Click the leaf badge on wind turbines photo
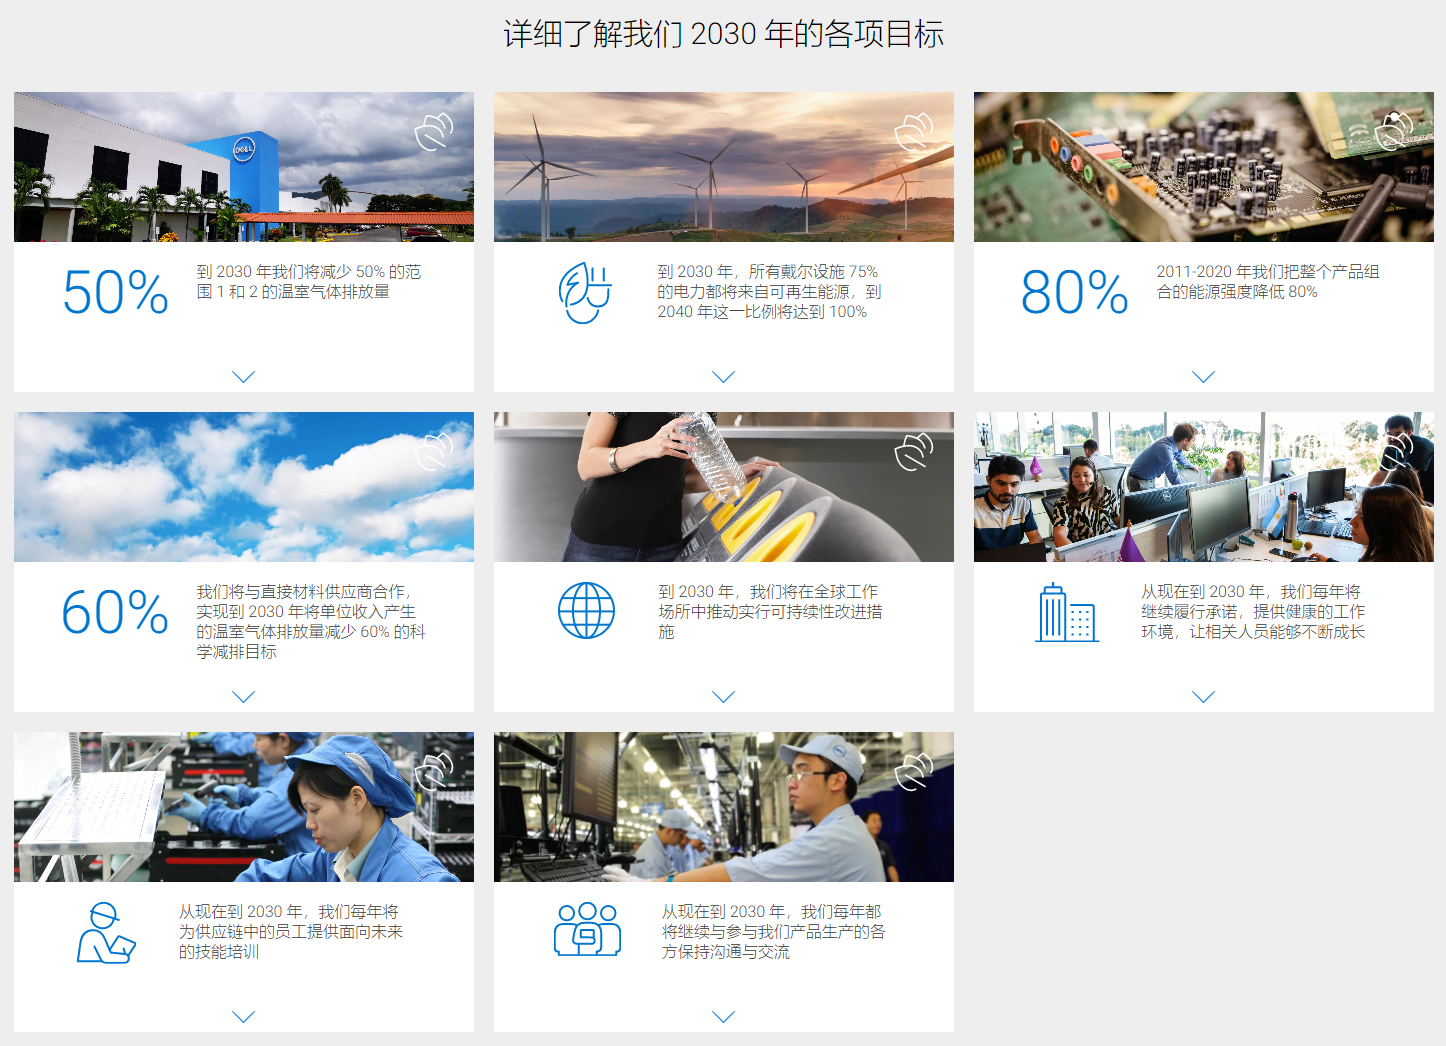Image resolution: width=1446 pixels, height=1046 pixels. tap(914, 131)
